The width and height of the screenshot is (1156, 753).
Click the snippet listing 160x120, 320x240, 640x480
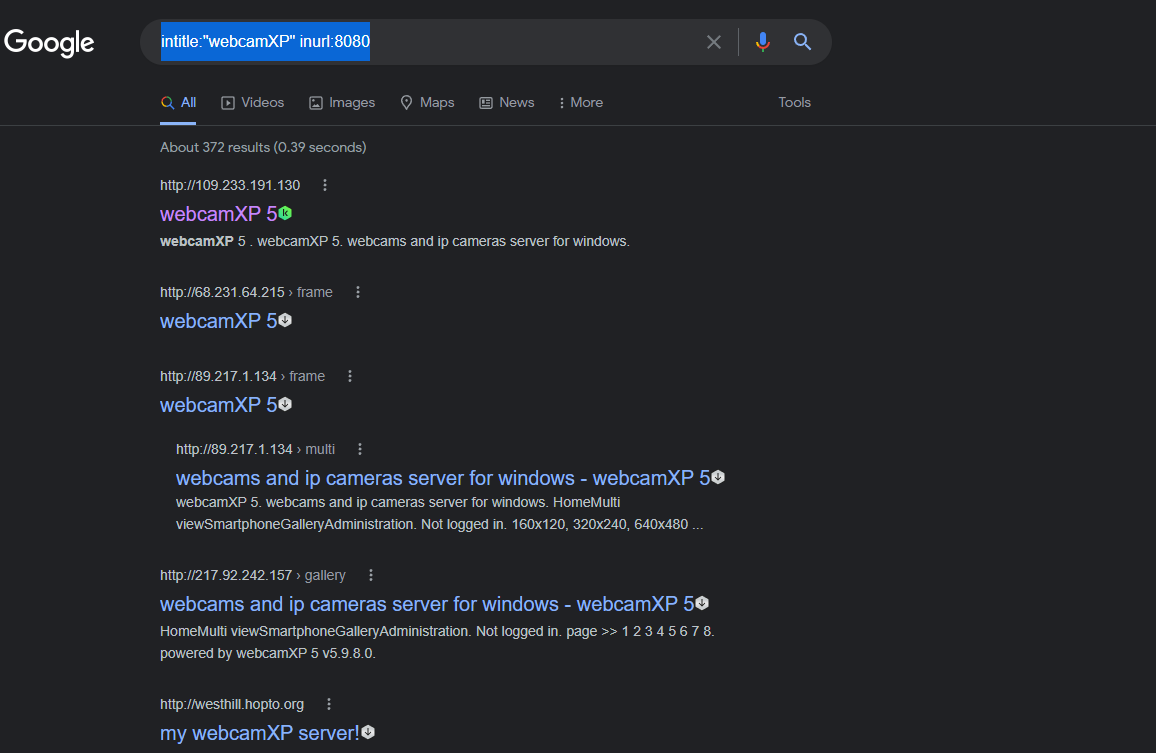439,513
